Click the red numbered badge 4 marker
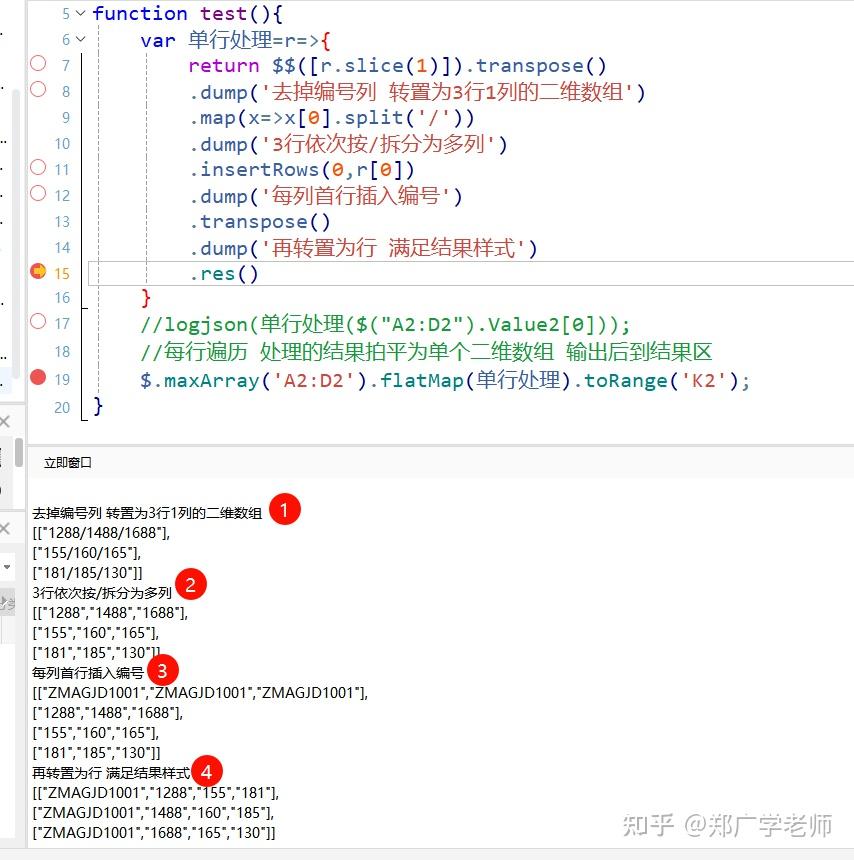 point(208,771)
